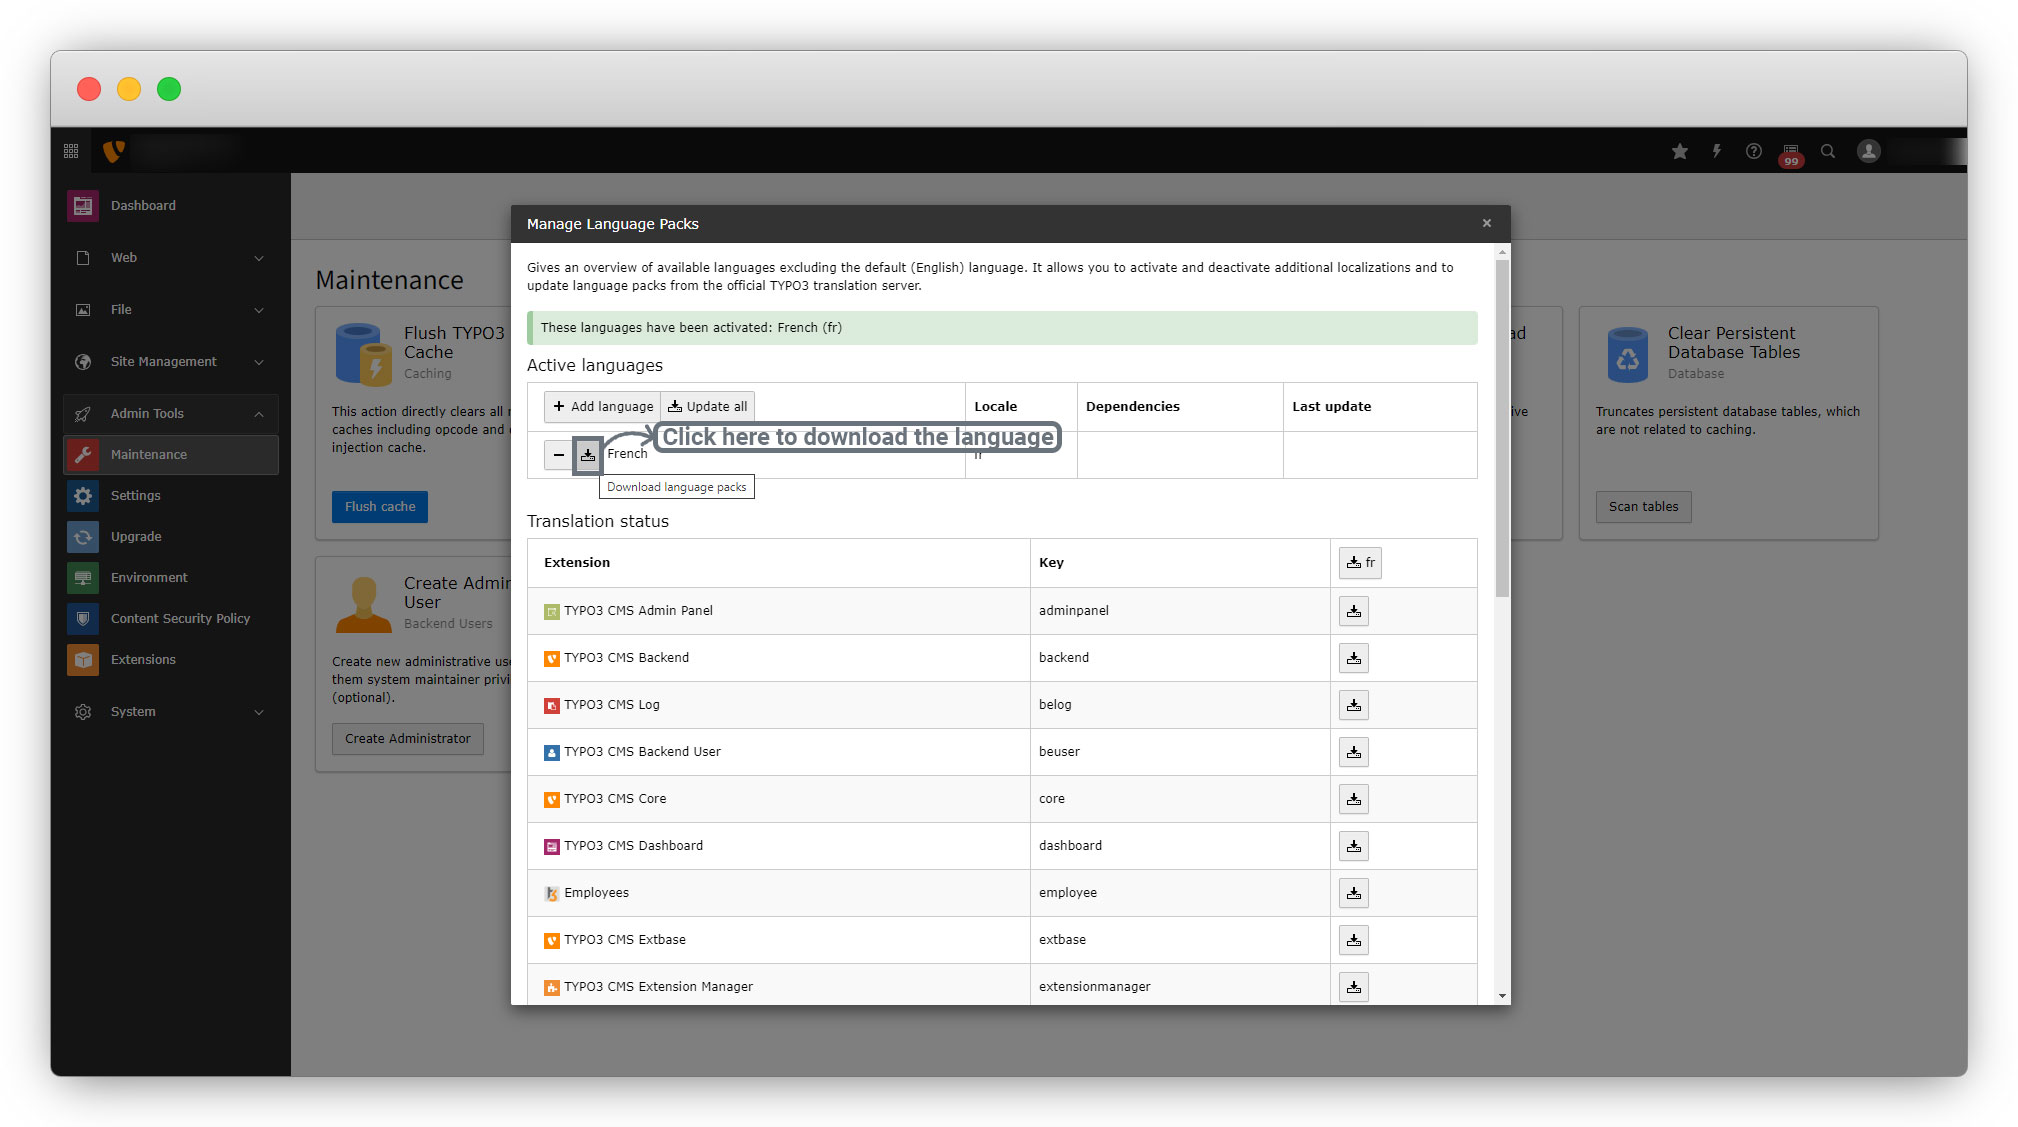Click the modal's vertical scrollbar
Image resolution: width=2018 pixels, height=1127 pixels.
[x=1501, y=430]
